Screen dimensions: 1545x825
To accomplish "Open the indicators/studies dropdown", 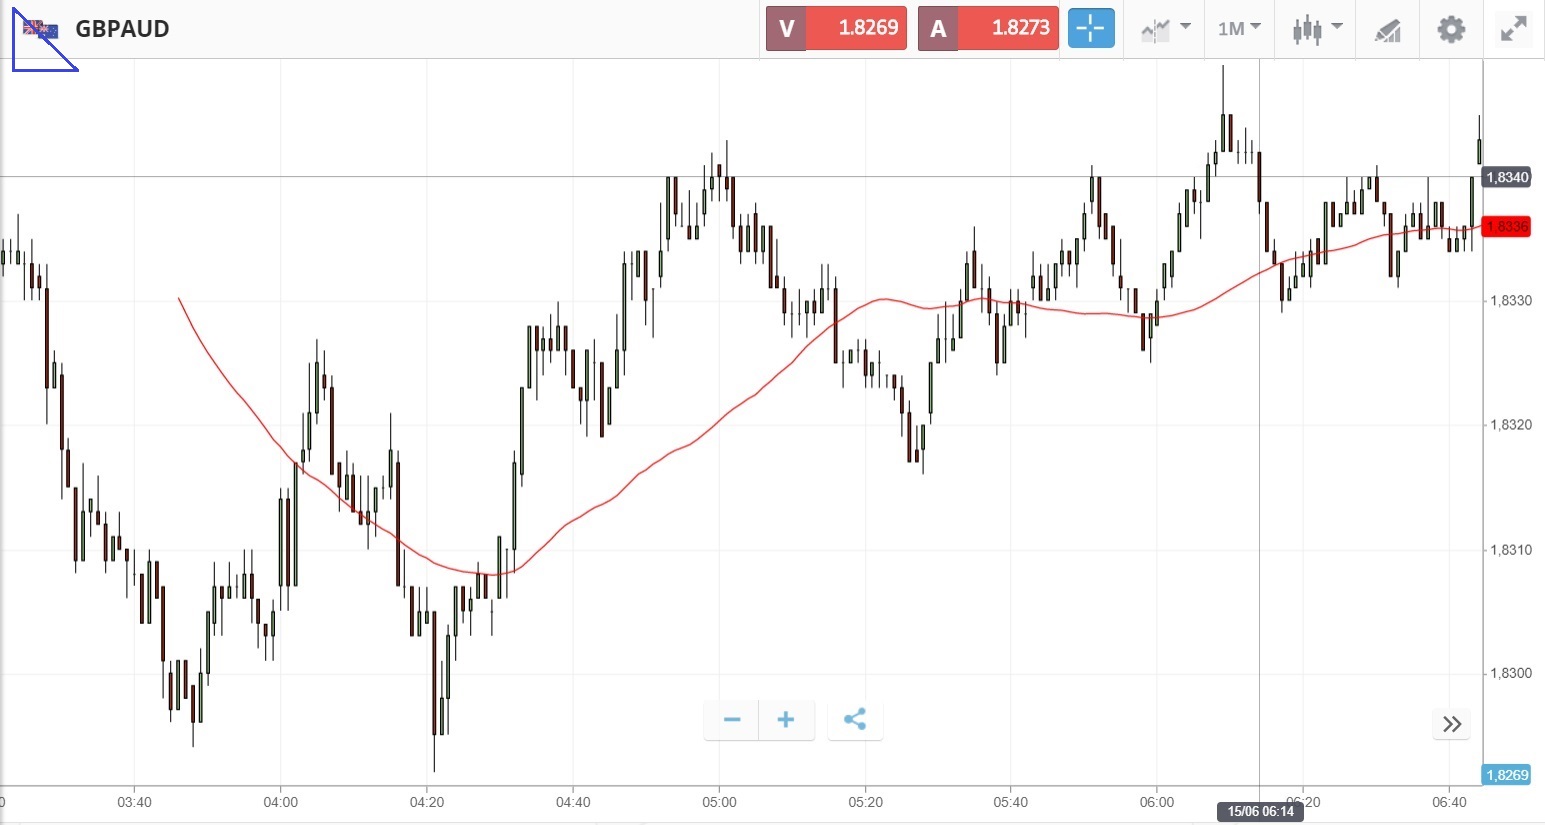I will pos(1165,29).
